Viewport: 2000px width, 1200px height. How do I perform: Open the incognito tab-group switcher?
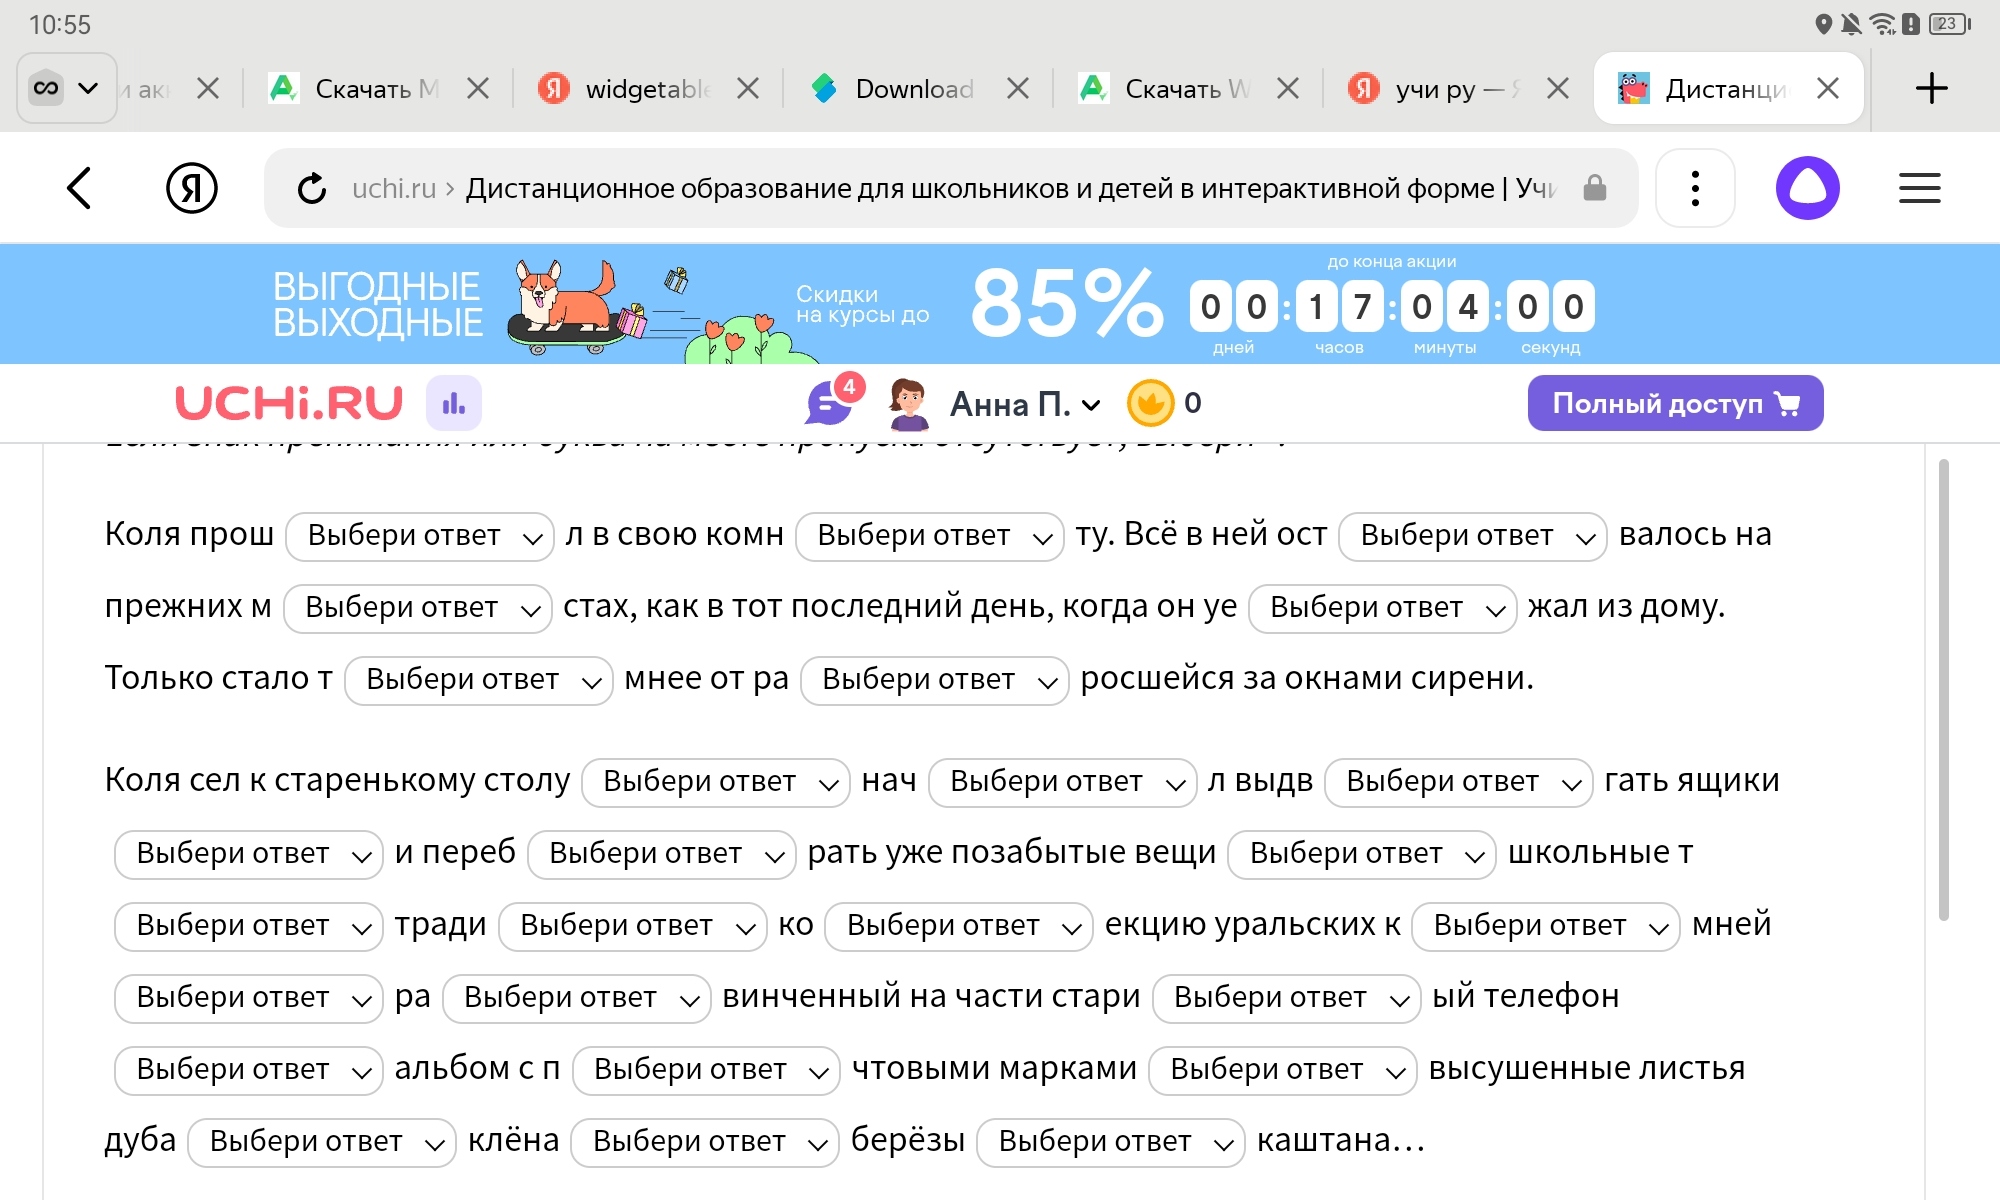pyautogui.click(x=66, y=88)
